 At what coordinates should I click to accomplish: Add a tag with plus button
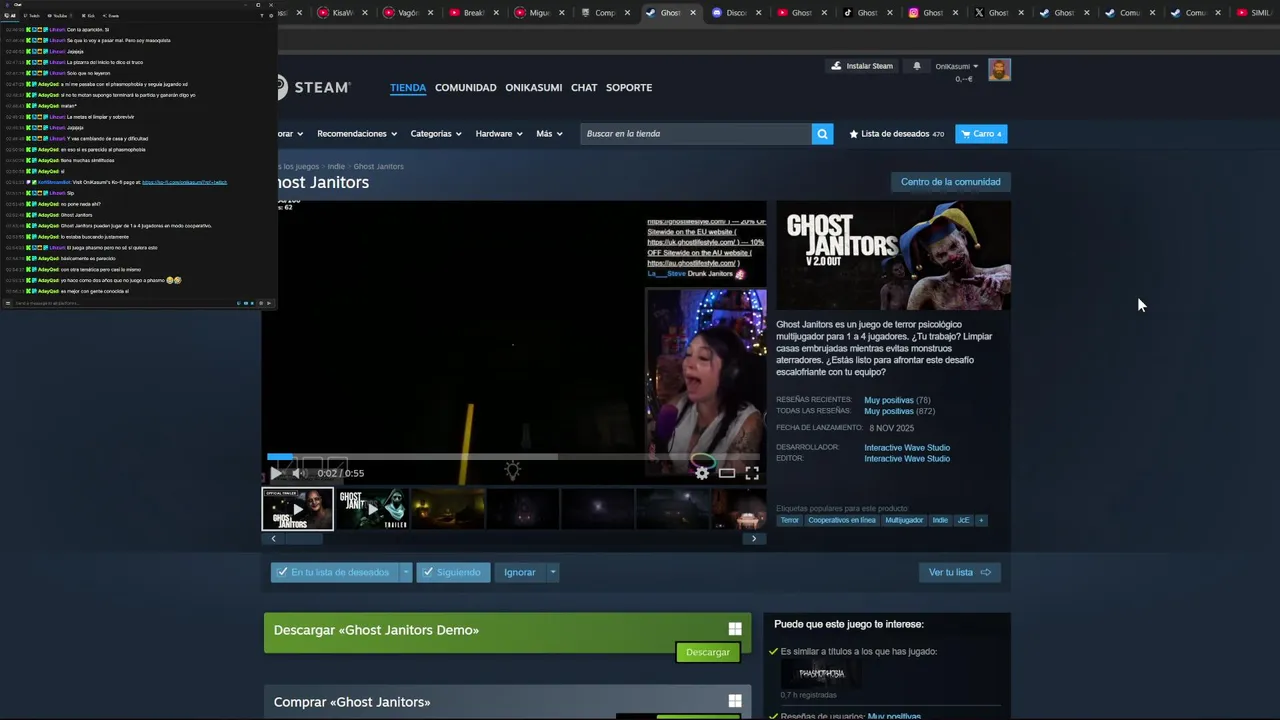[x=981, y=520]
